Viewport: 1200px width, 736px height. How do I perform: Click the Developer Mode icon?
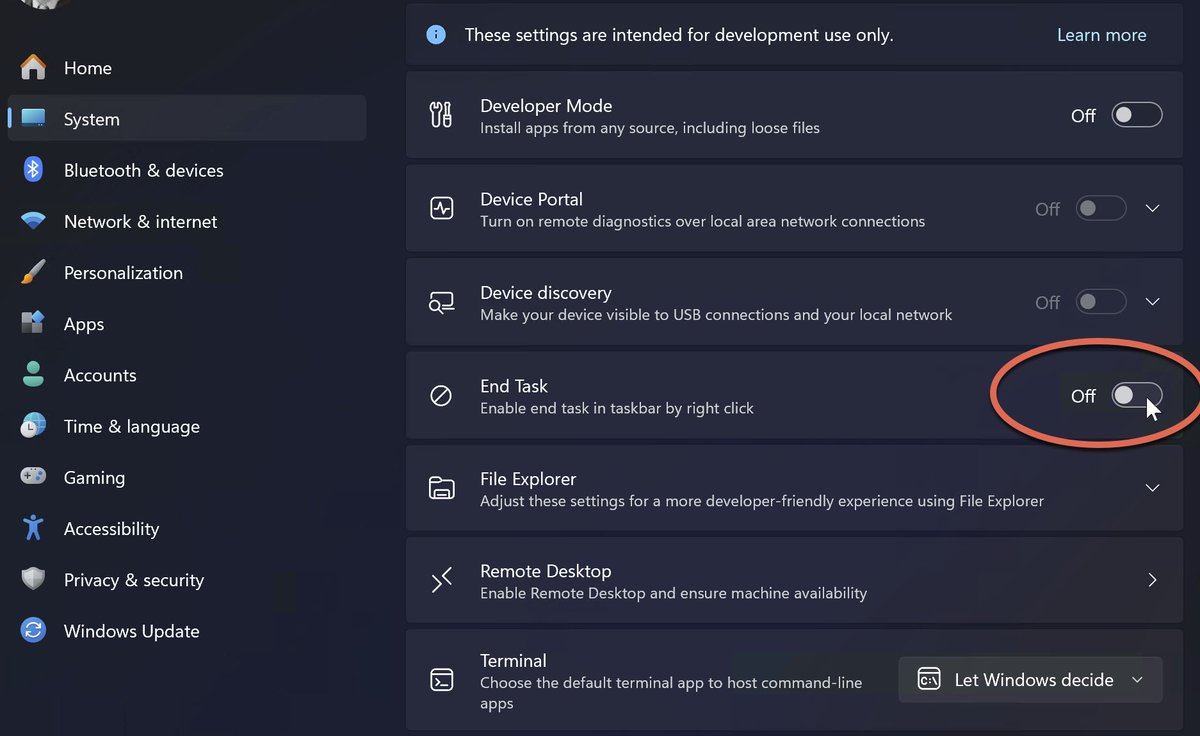[441, 114]
